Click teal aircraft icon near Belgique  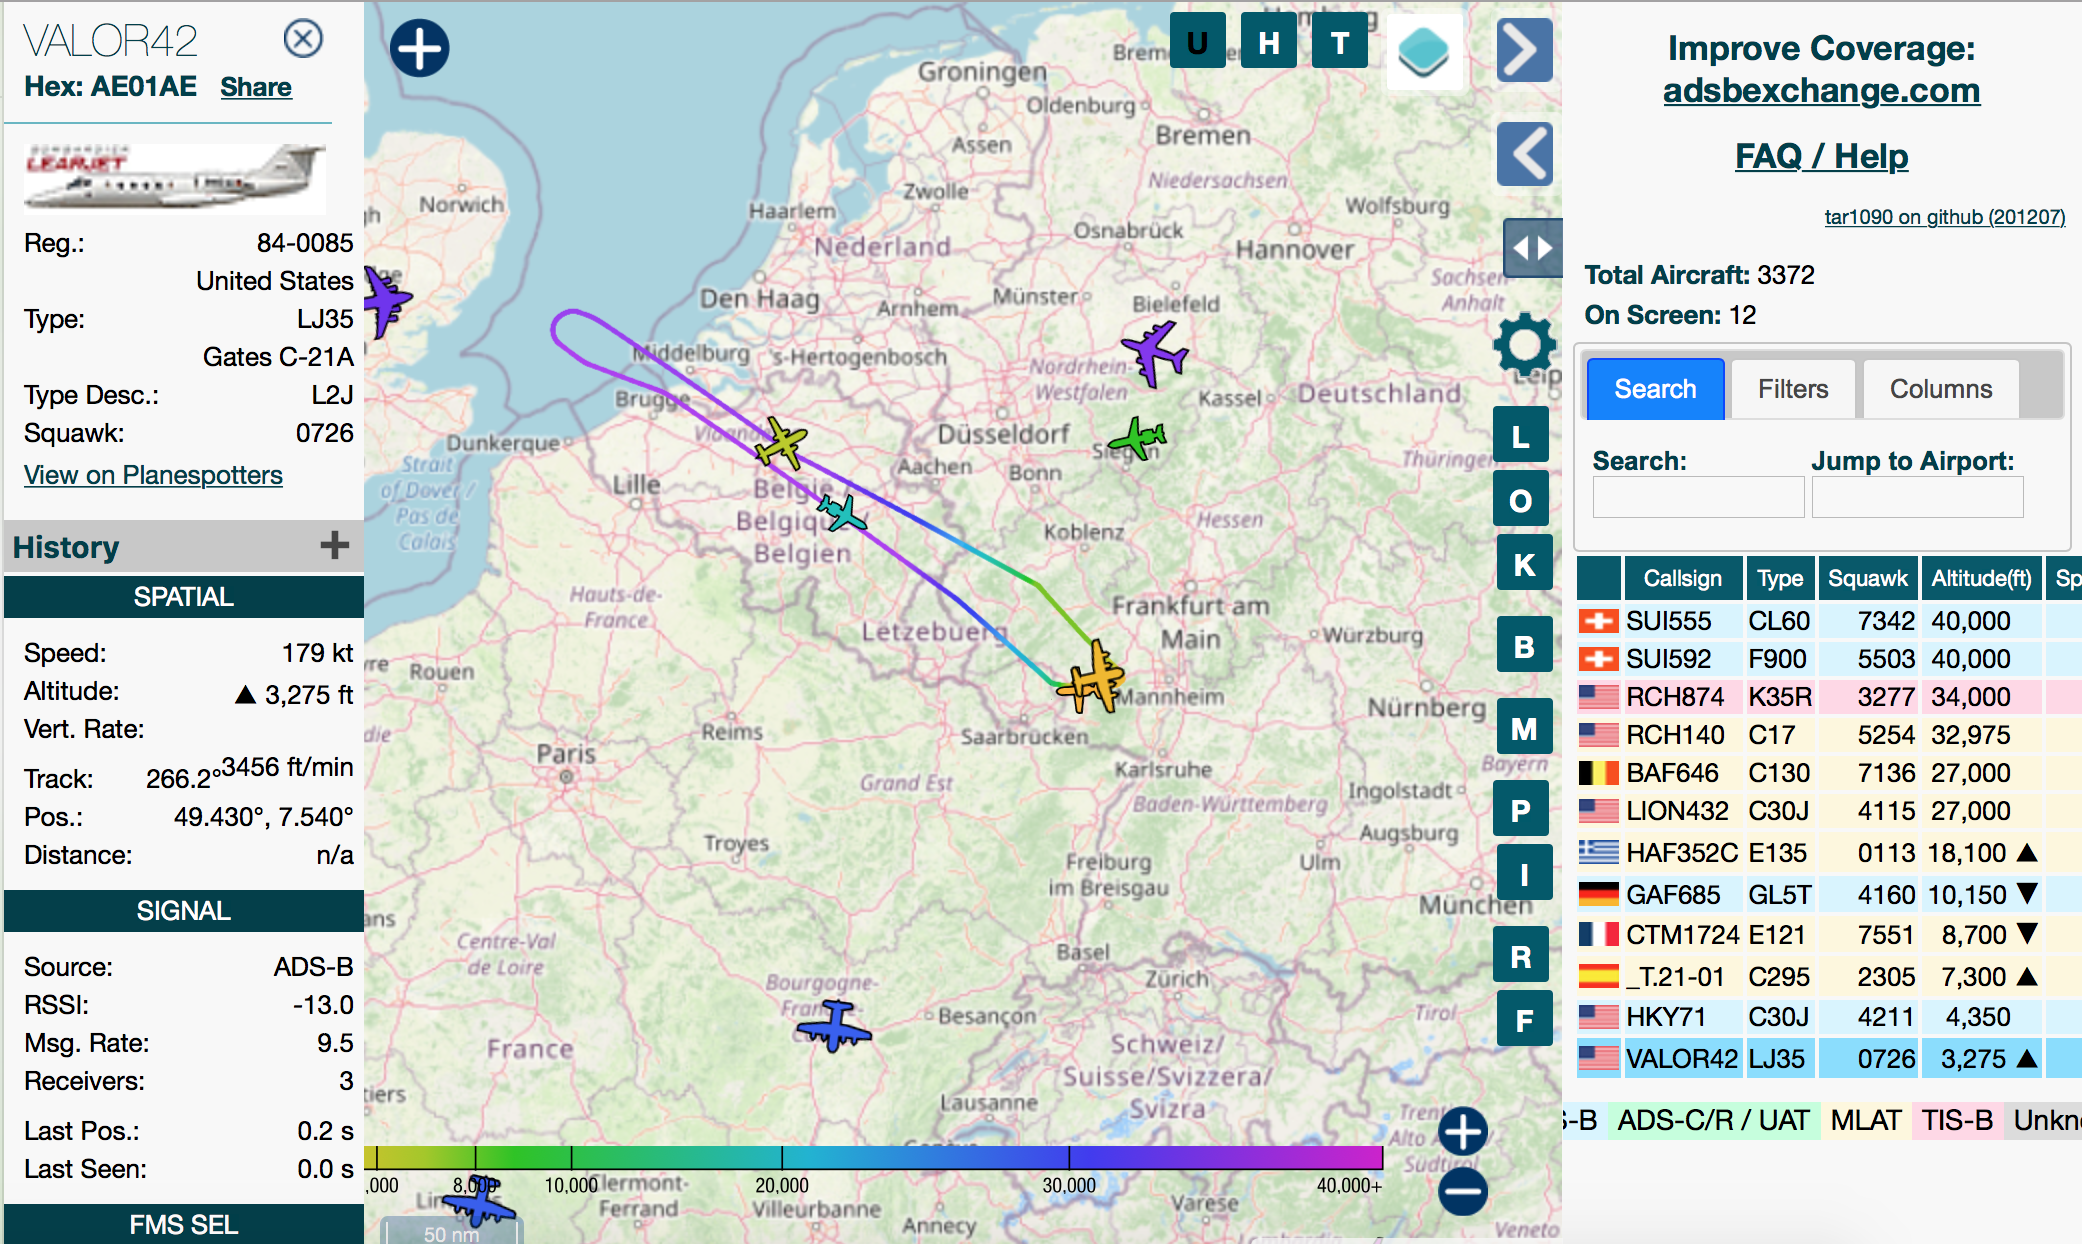tap(841, 513)
